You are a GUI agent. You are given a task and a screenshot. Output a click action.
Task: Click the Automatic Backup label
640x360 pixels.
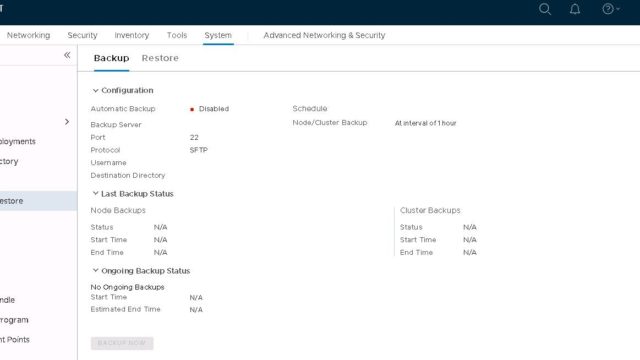[123, 109]
